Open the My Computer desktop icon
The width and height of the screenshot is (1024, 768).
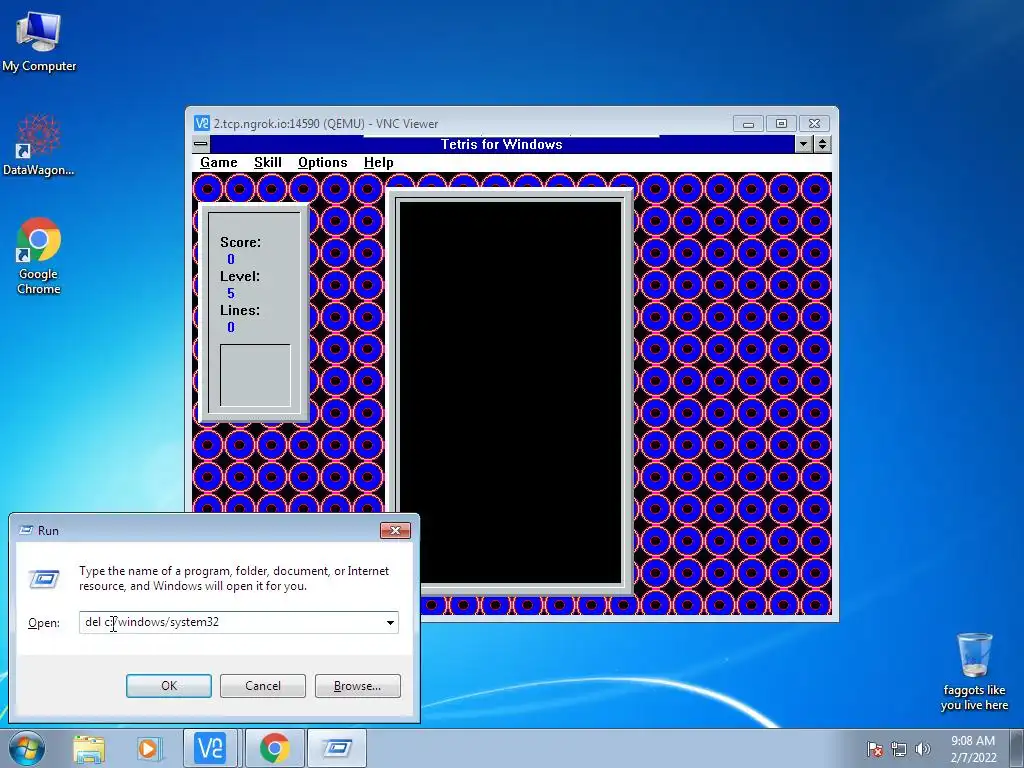[x=39, y=40]
